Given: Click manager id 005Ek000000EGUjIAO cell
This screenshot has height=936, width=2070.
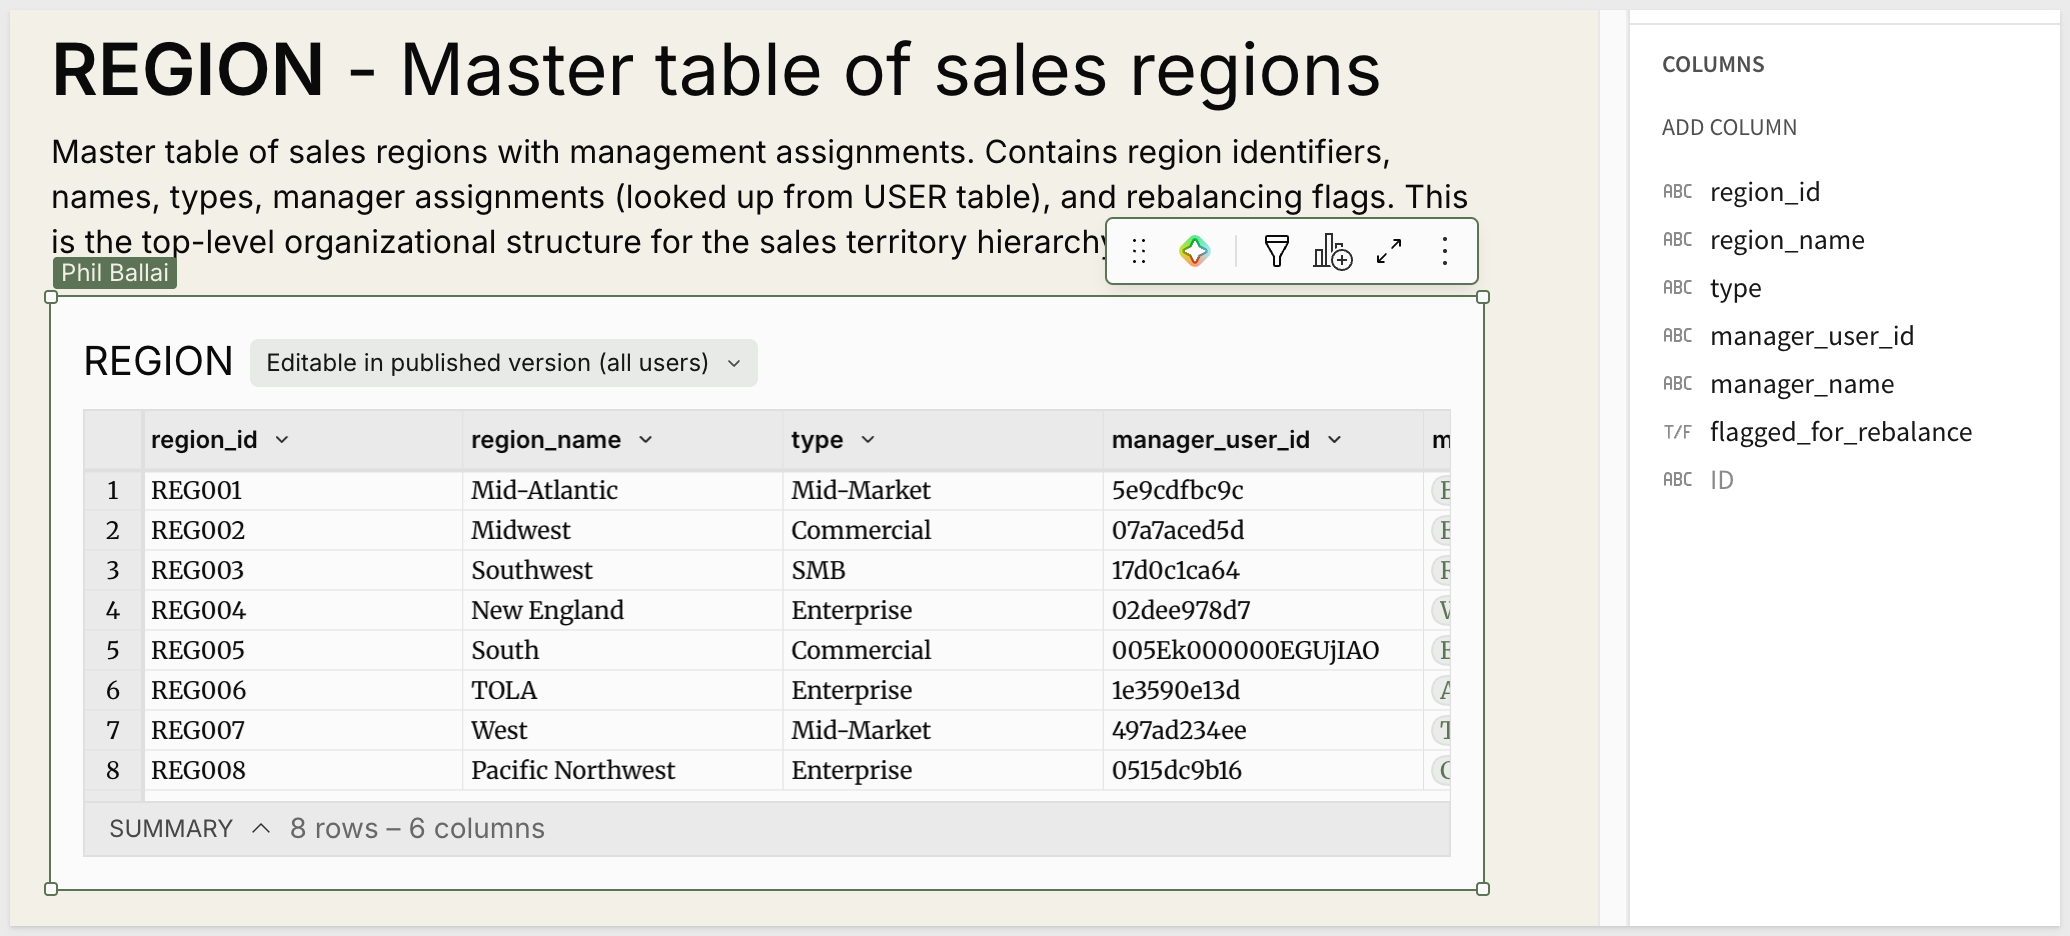Looking at the screenshot, I should tap(1263, 651).
